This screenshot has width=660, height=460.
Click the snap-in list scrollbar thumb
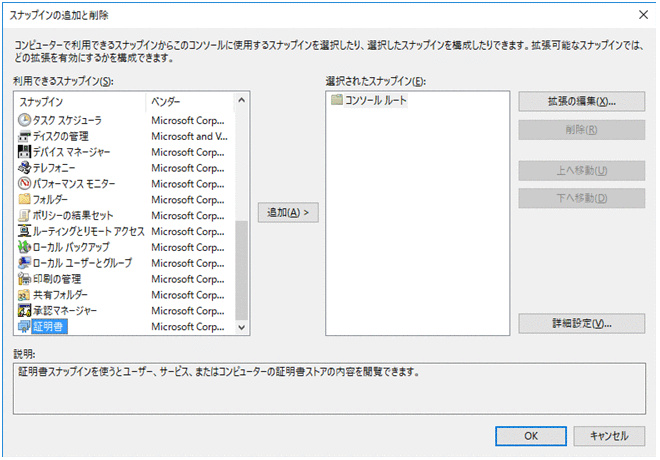point(242,270)
